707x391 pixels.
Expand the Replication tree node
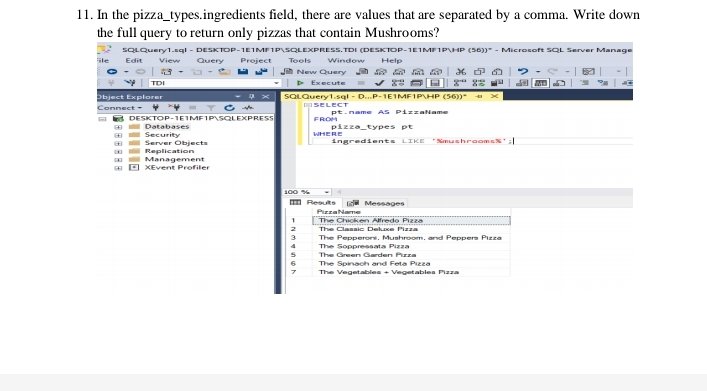point(118,151)
